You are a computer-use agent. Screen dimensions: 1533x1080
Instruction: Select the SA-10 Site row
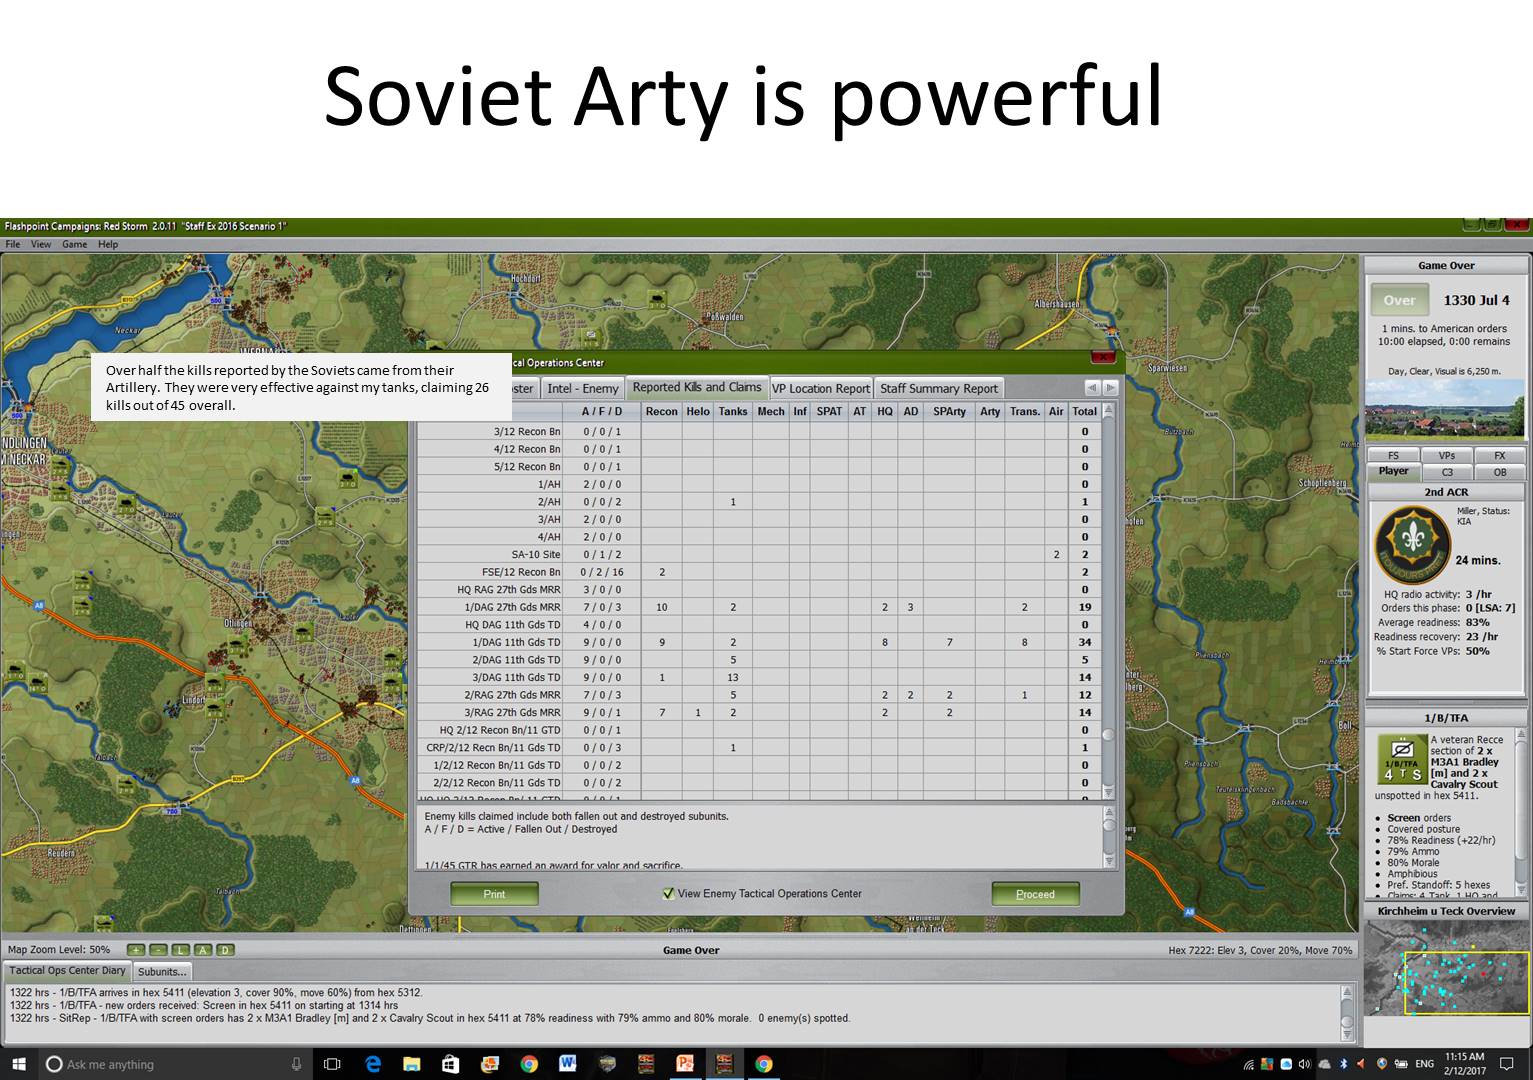(x=759, y=554)
